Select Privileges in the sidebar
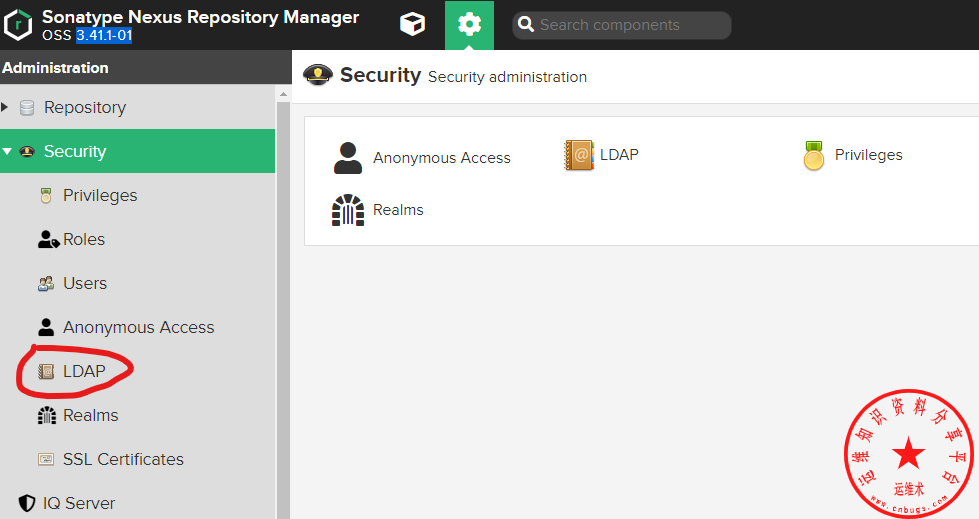The width and height of the screenshot is (979, 519). (x=99, y=195)
